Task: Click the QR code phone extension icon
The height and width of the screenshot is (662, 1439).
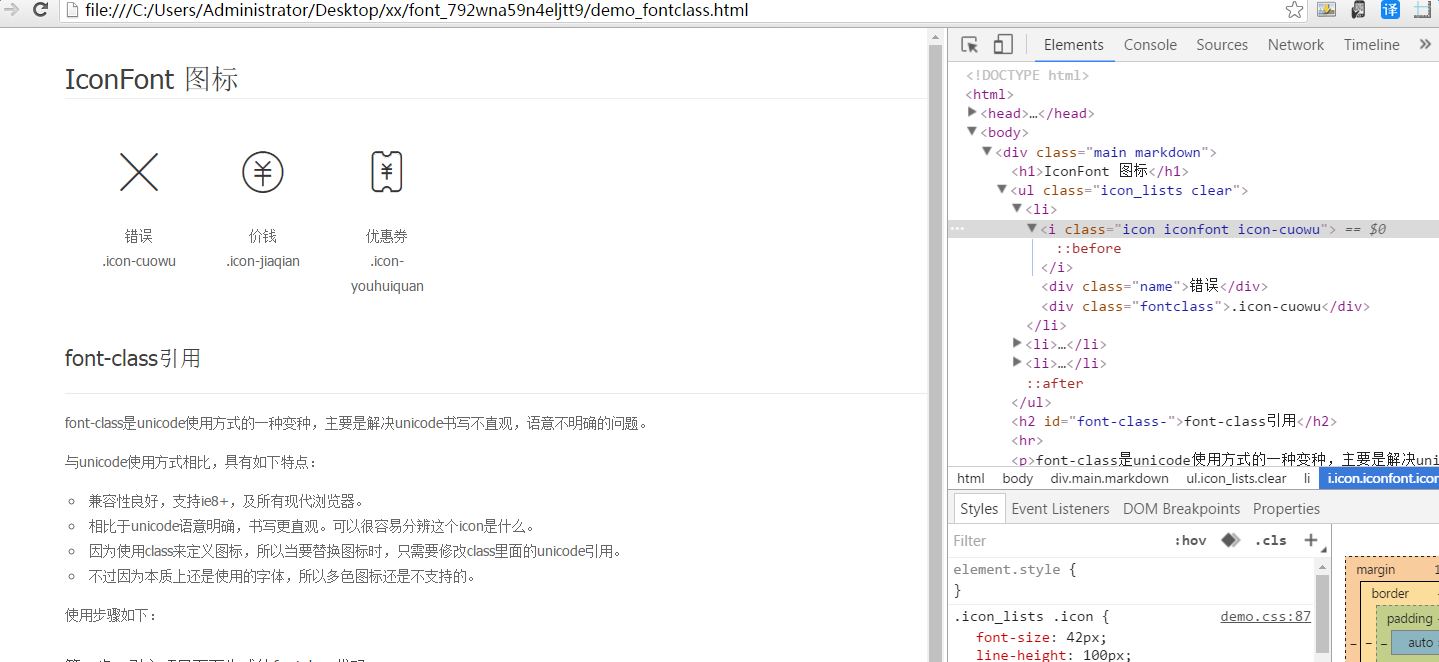Action: tap(1358, 11)
